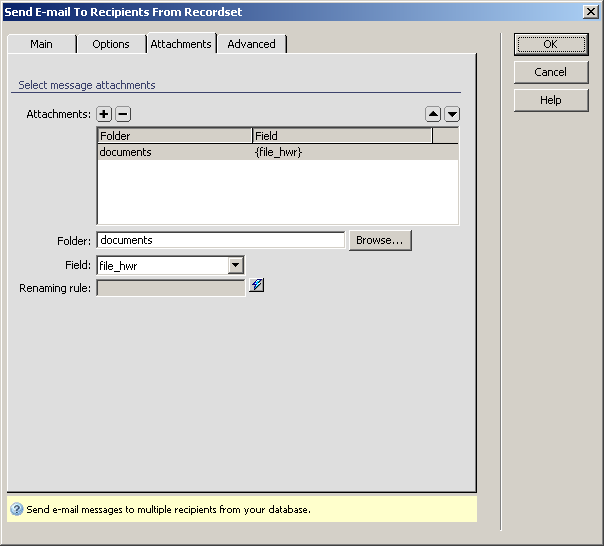Select the Attachments tab
Image resolution: width=604 pixels, height=546 pixels.
[x=181, y=44]
